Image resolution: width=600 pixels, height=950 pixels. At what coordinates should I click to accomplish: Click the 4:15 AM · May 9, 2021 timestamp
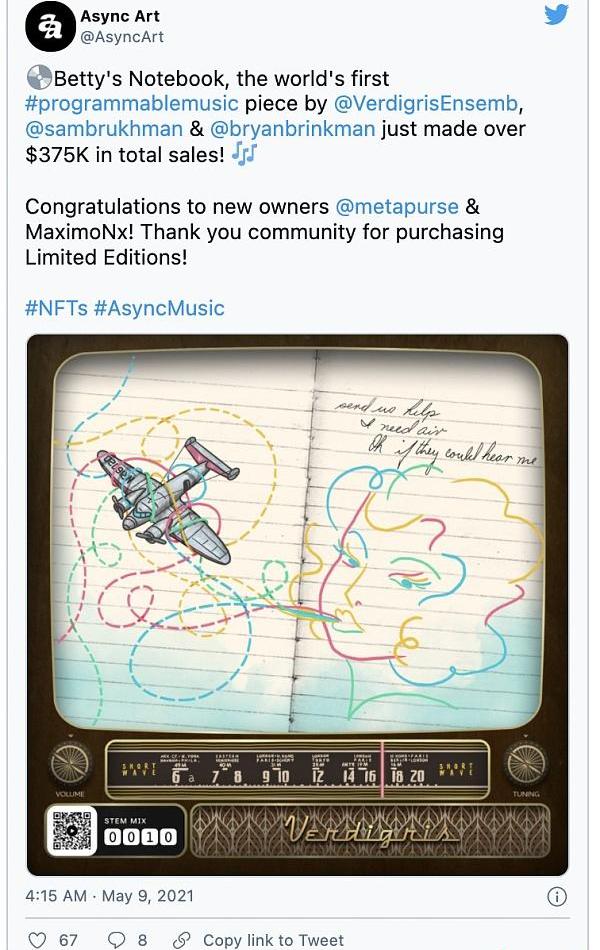pos(110,895)
